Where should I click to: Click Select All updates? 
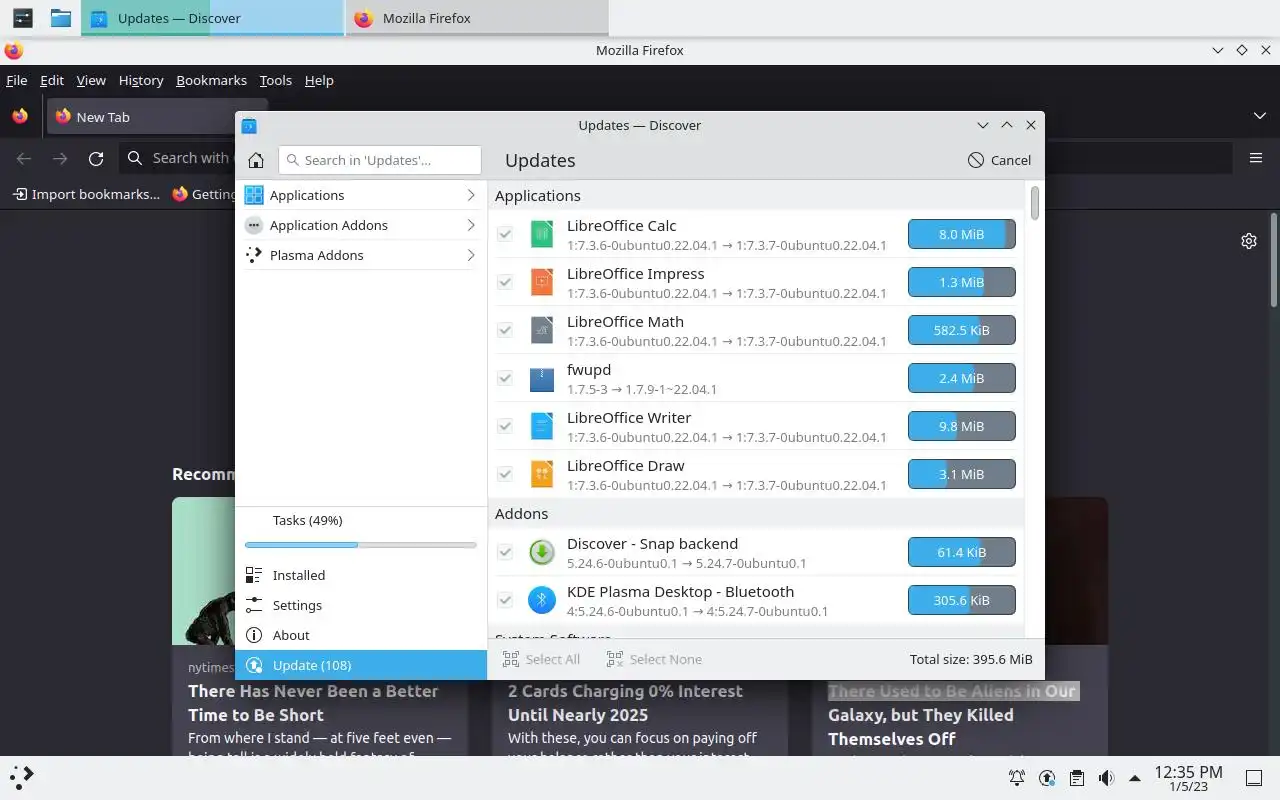[541, 659]
